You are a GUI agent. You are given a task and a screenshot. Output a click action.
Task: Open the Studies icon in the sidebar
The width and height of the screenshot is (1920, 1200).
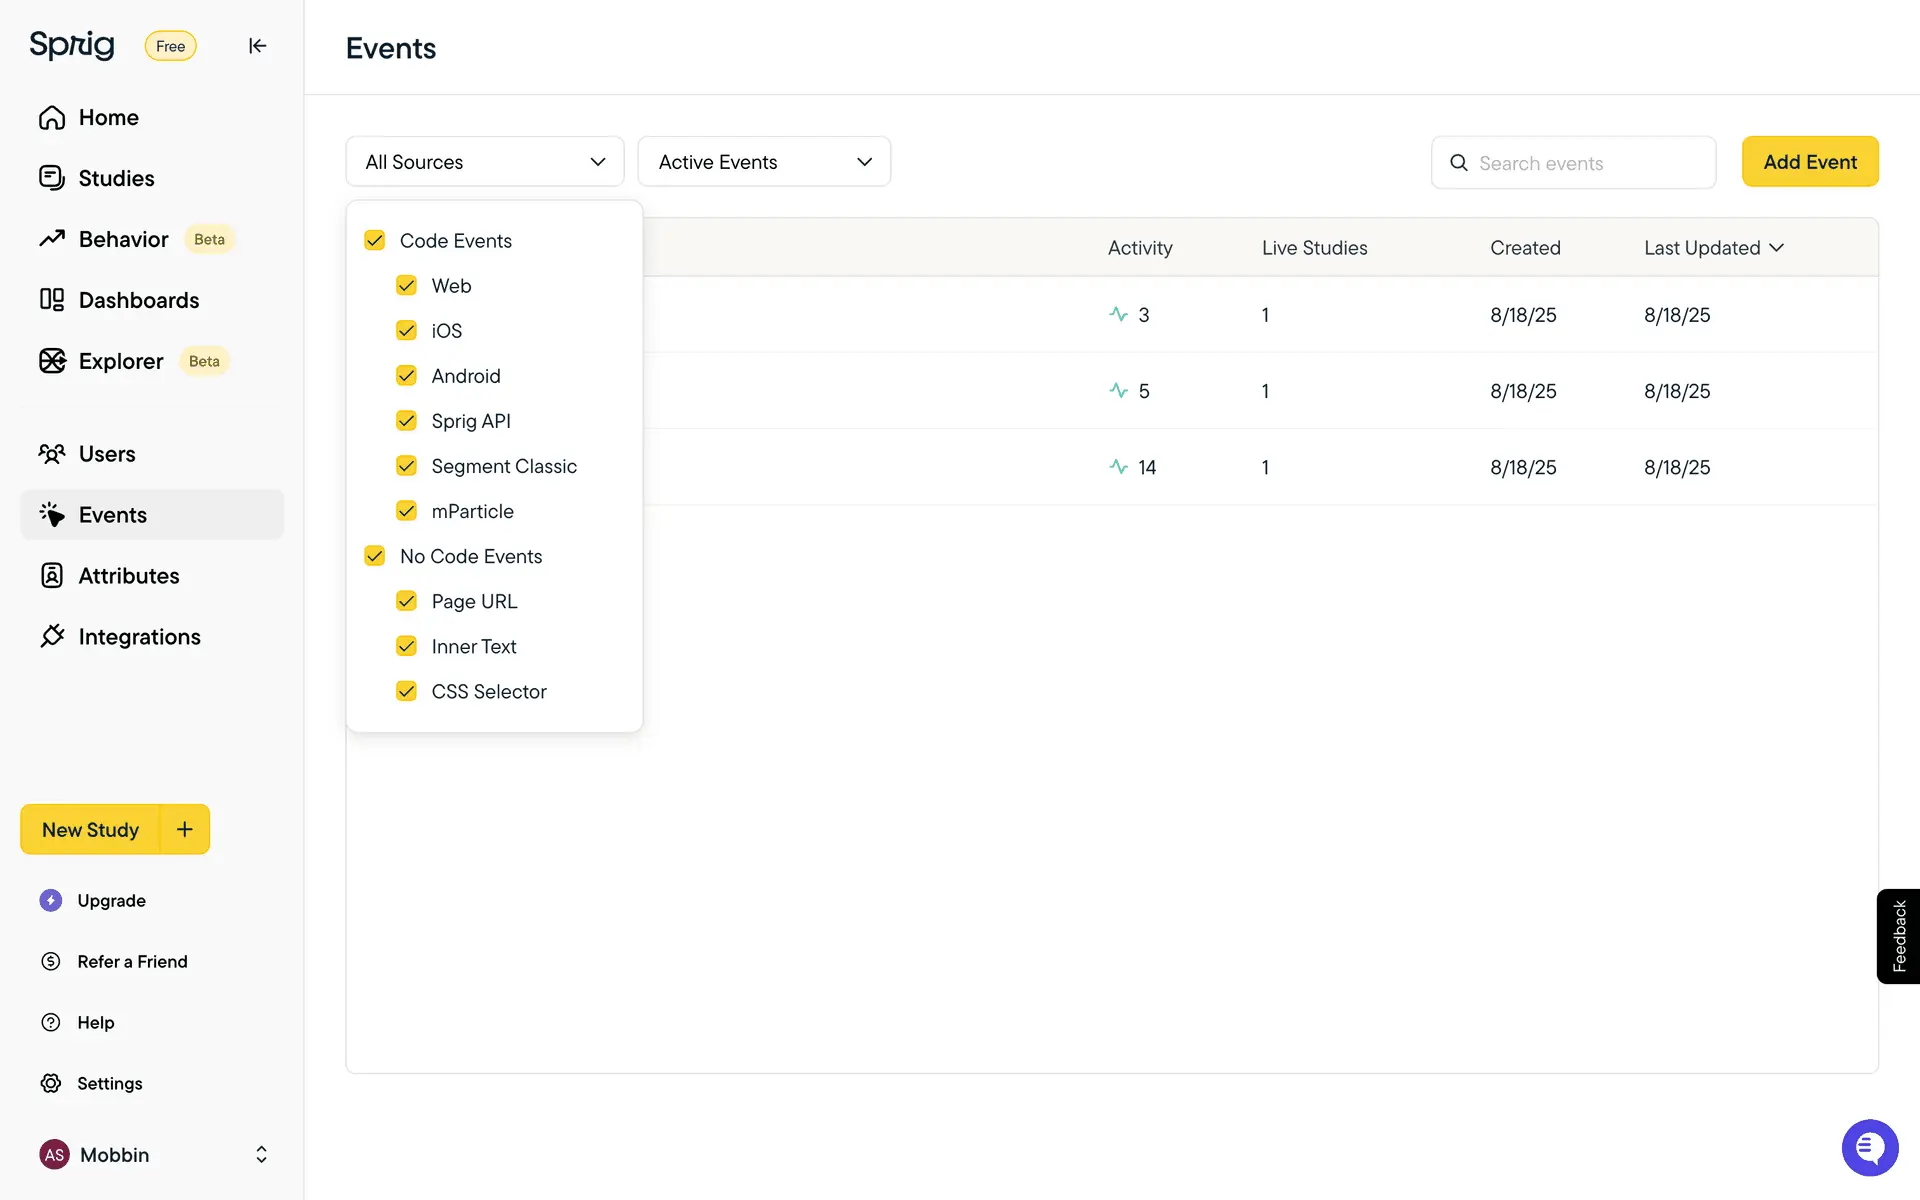coord(52,178)
